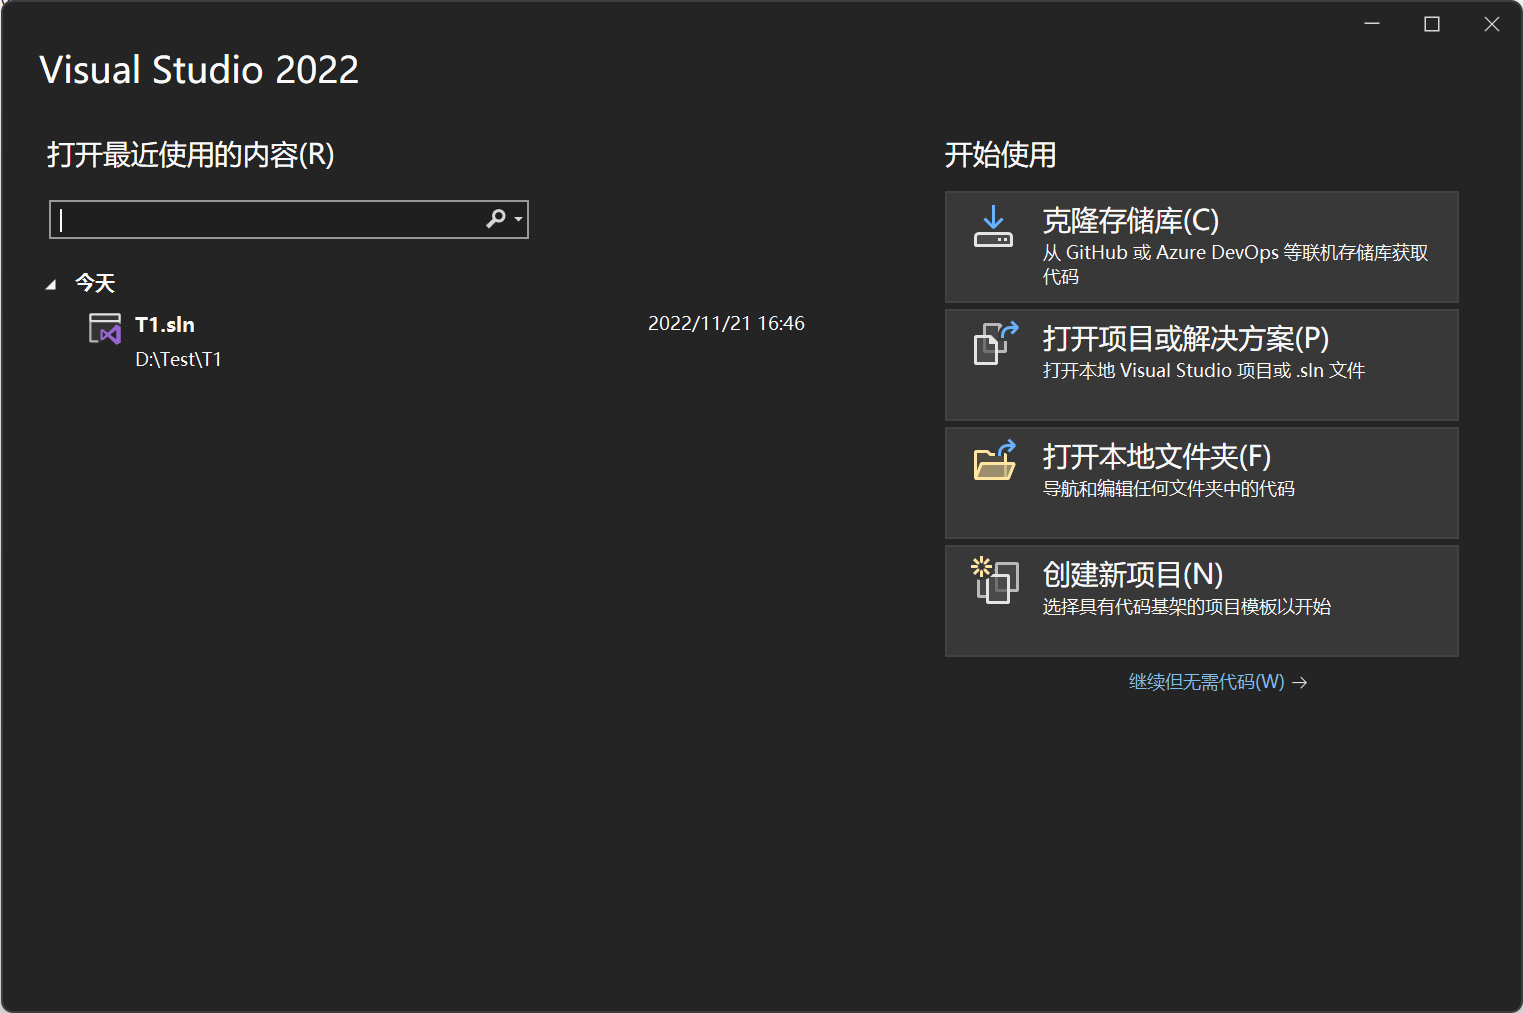Open recent solution T1.sln

click(x=446, y=340)
